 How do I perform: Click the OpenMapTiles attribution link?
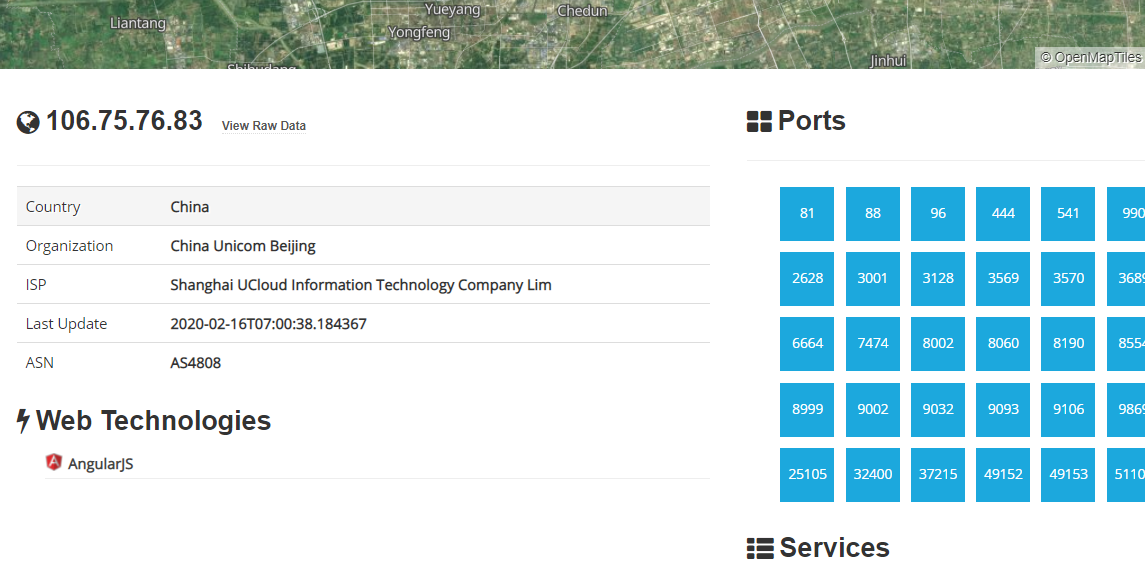click(1090, 57)
